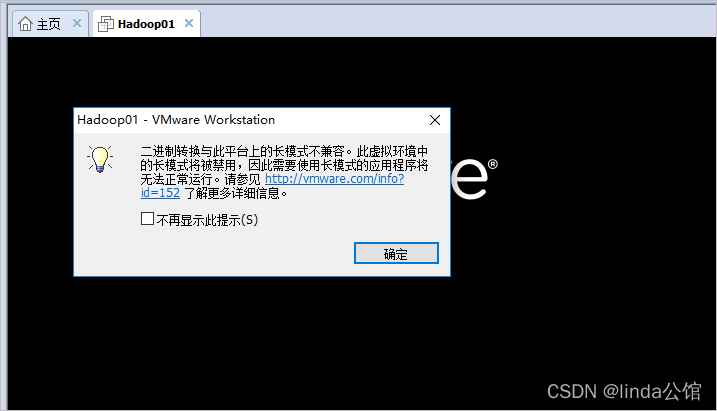Image resolution: width=717 pixels, height=411 pixels.
Task: Click the 不再显示此提示(S) label text
Action: click(x=207, y=220)
